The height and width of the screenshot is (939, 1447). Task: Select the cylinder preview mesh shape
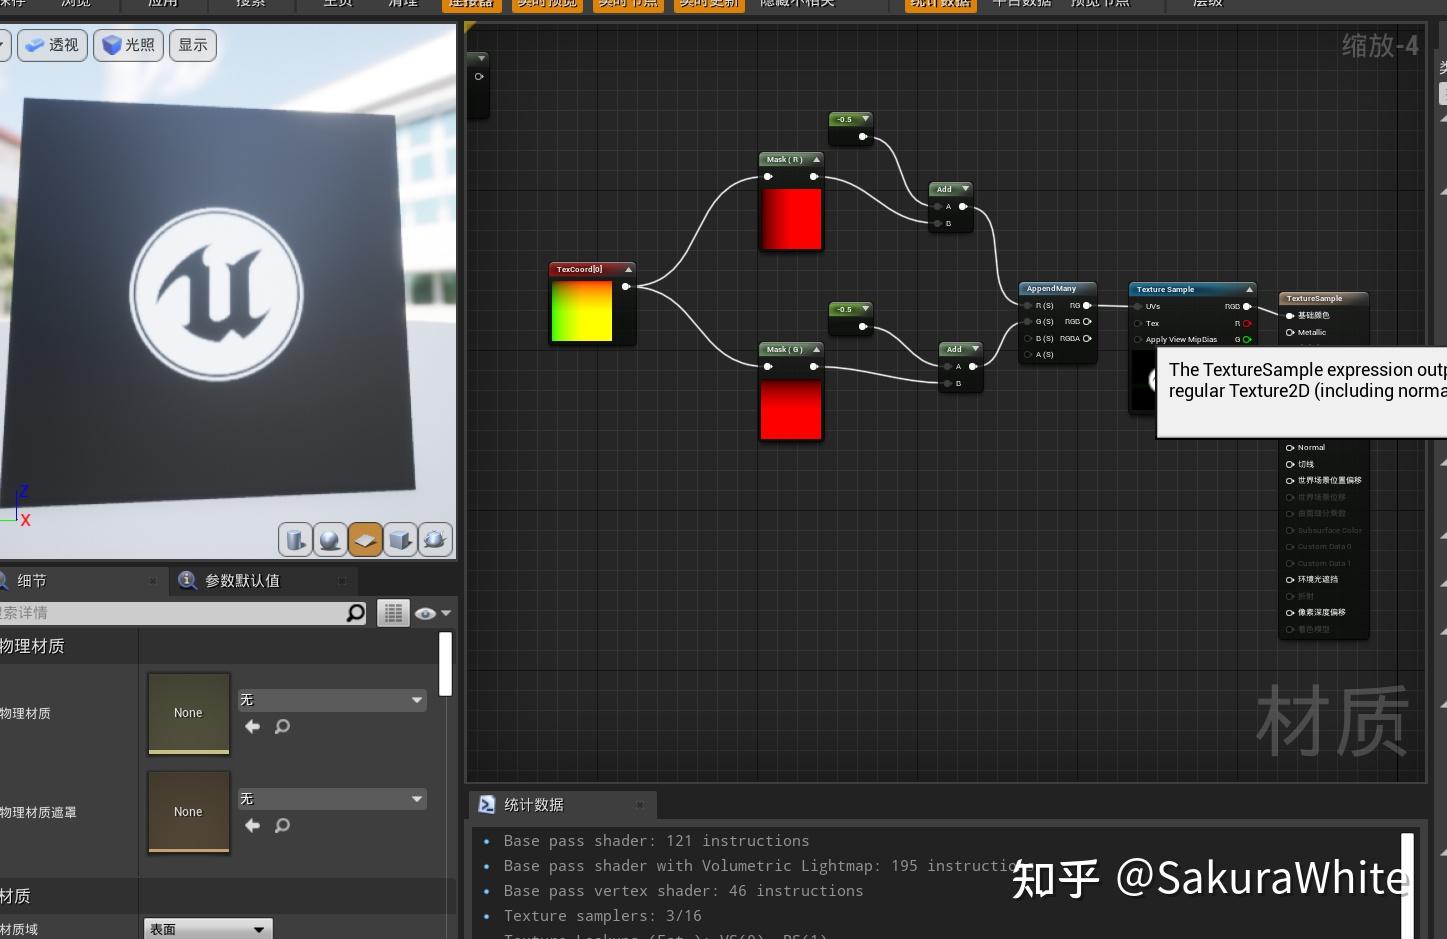tap(295, 539)
